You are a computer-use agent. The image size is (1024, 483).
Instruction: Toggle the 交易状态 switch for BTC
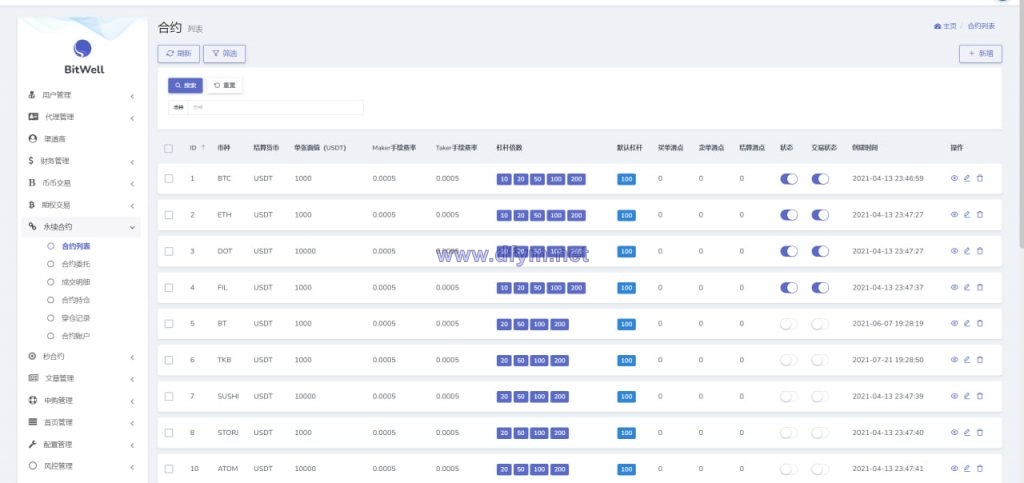click(820, 179)
